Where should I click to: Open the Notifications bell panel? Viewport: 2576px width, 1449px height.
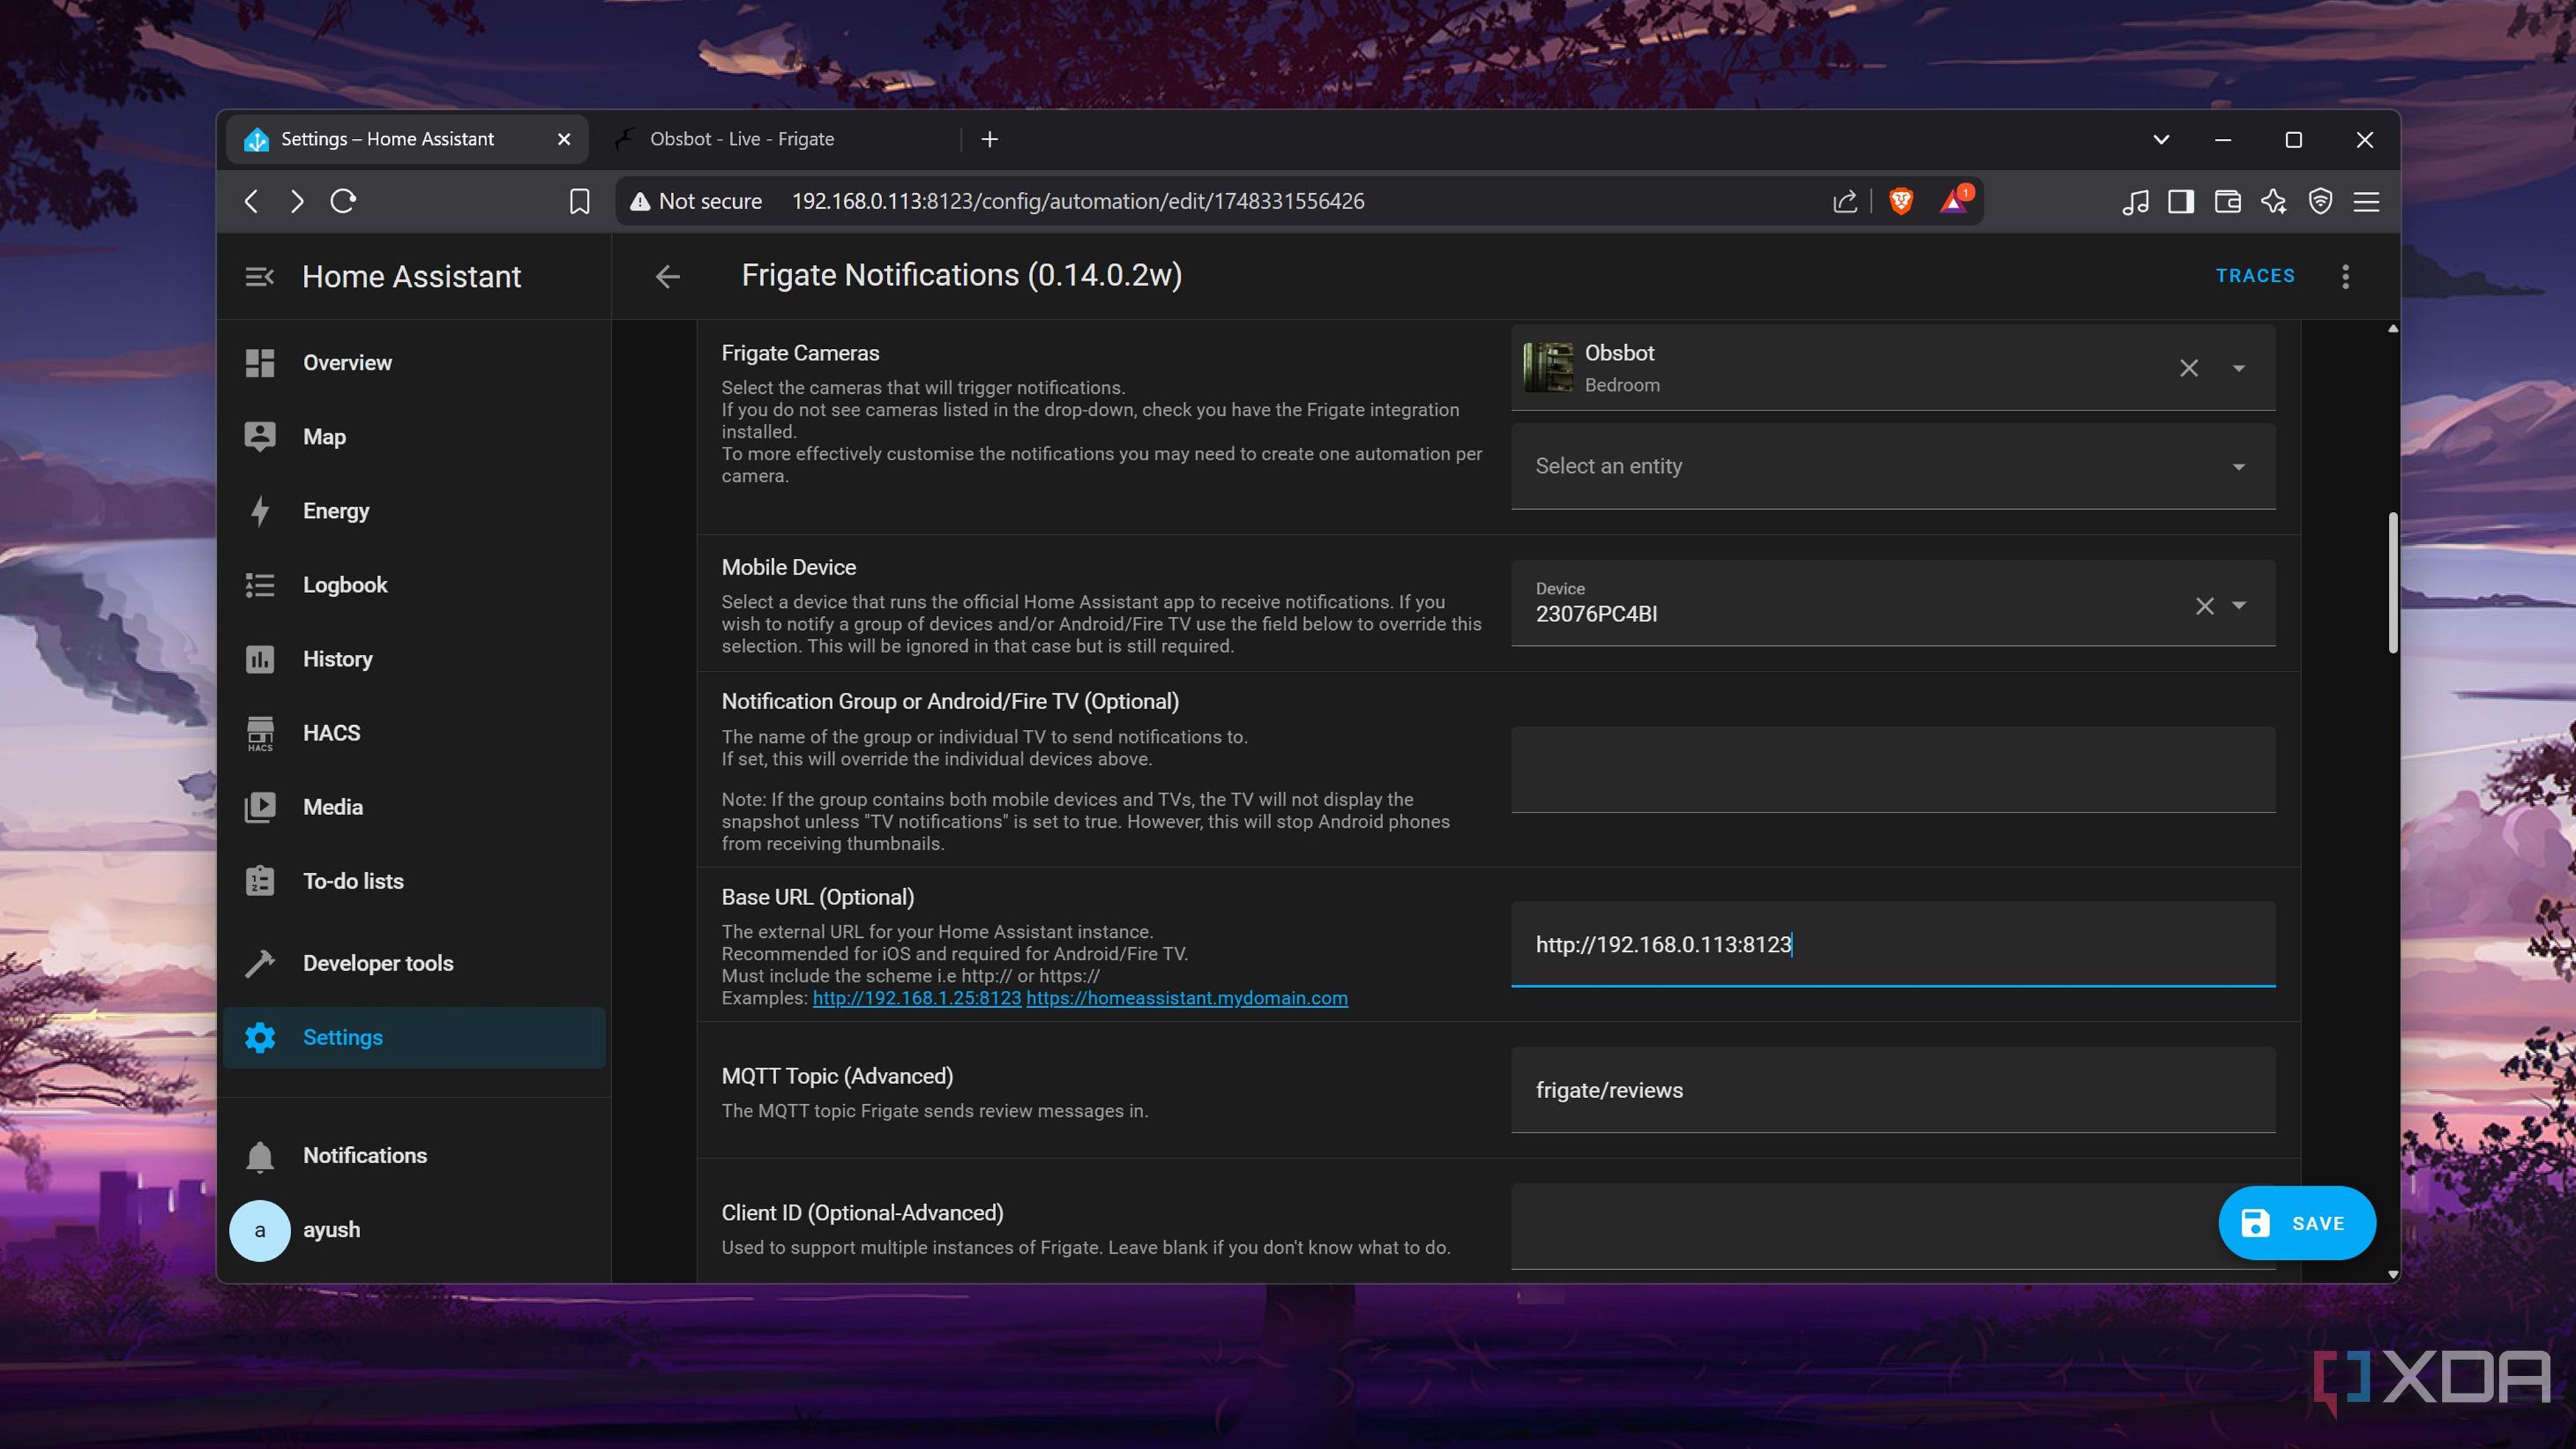[414, 1155]
